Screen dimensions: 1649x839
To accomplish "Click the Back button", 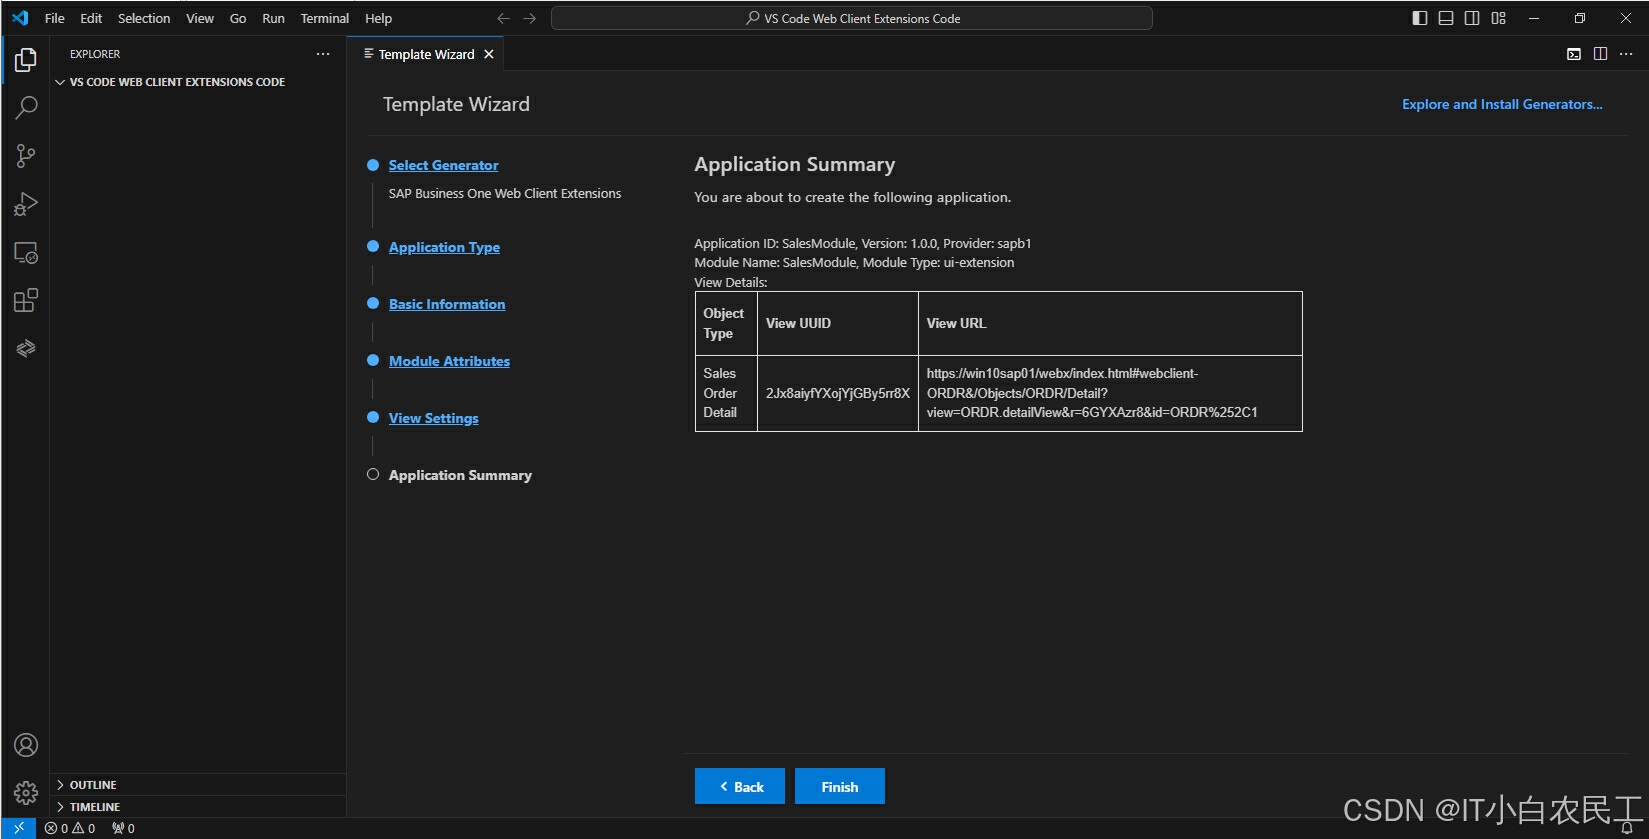I will click(x=740, y=787).
